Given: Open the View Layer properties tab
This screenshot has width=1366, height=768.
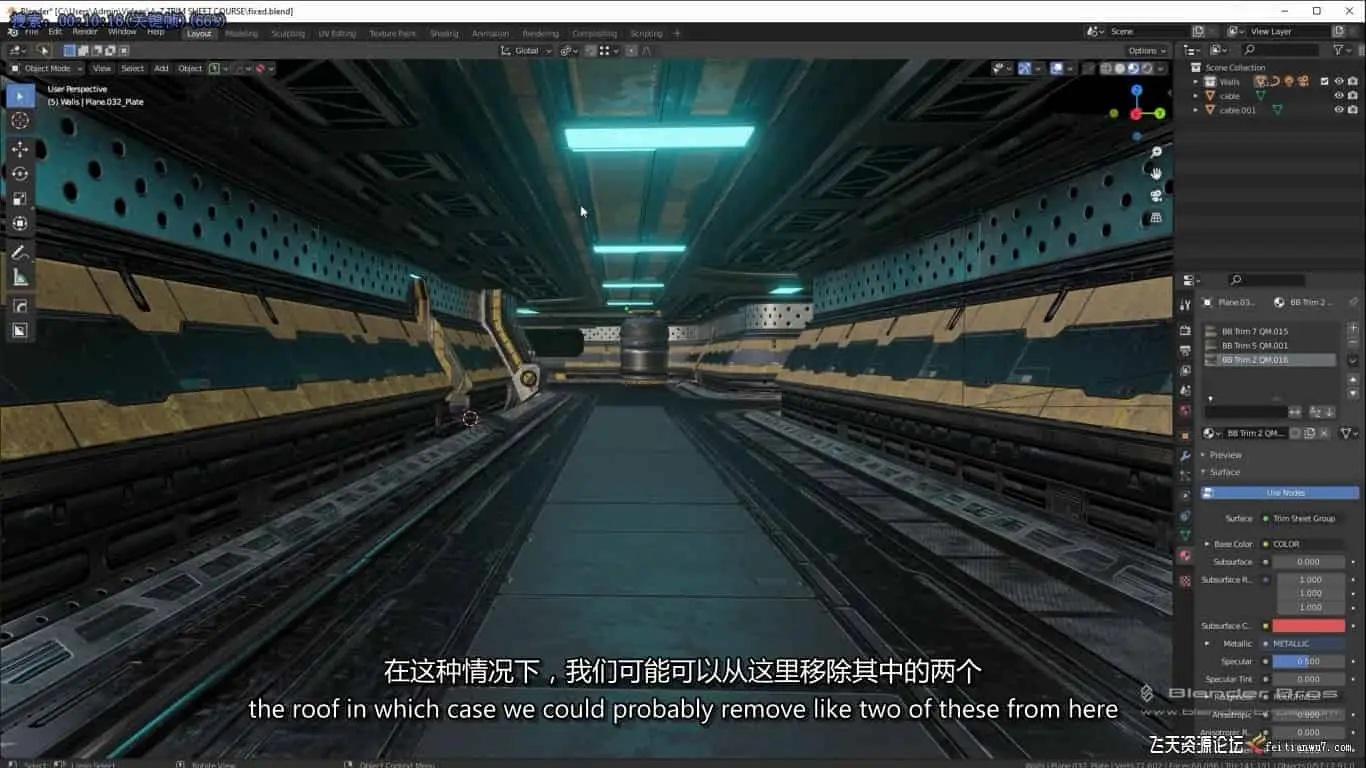Looking at the screenshot, I should click(x=1185, y=370).
